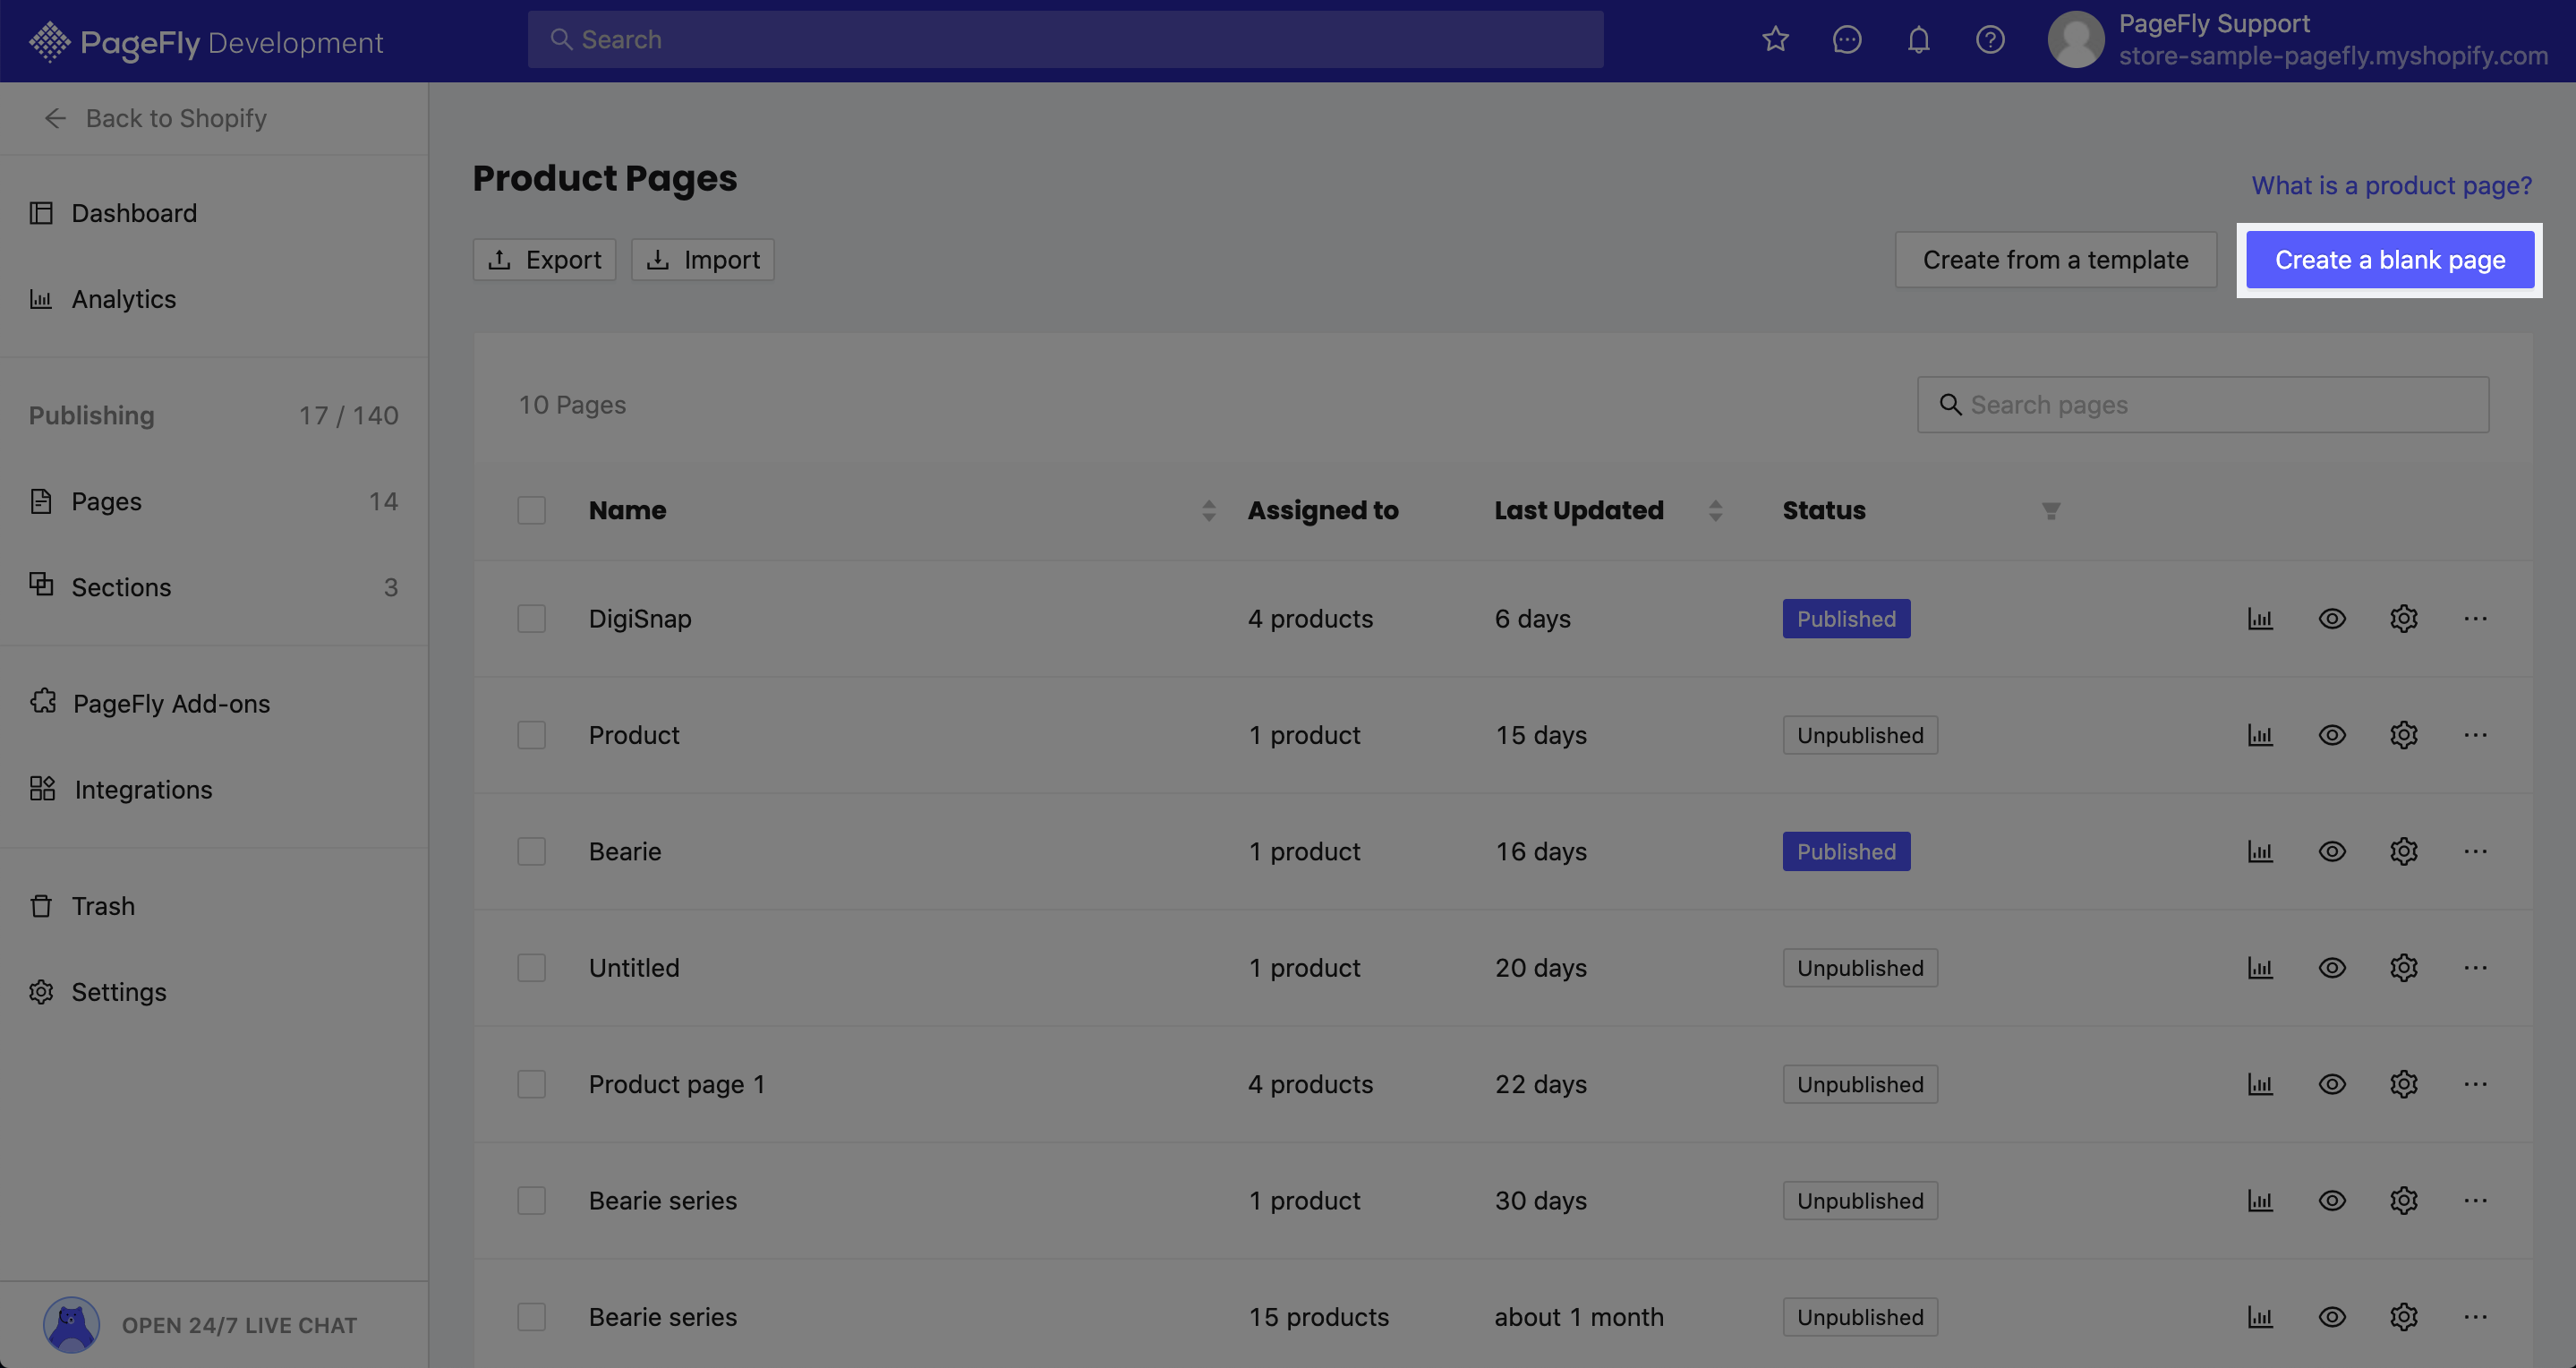Click the PageFly logo

click(205, 42)
